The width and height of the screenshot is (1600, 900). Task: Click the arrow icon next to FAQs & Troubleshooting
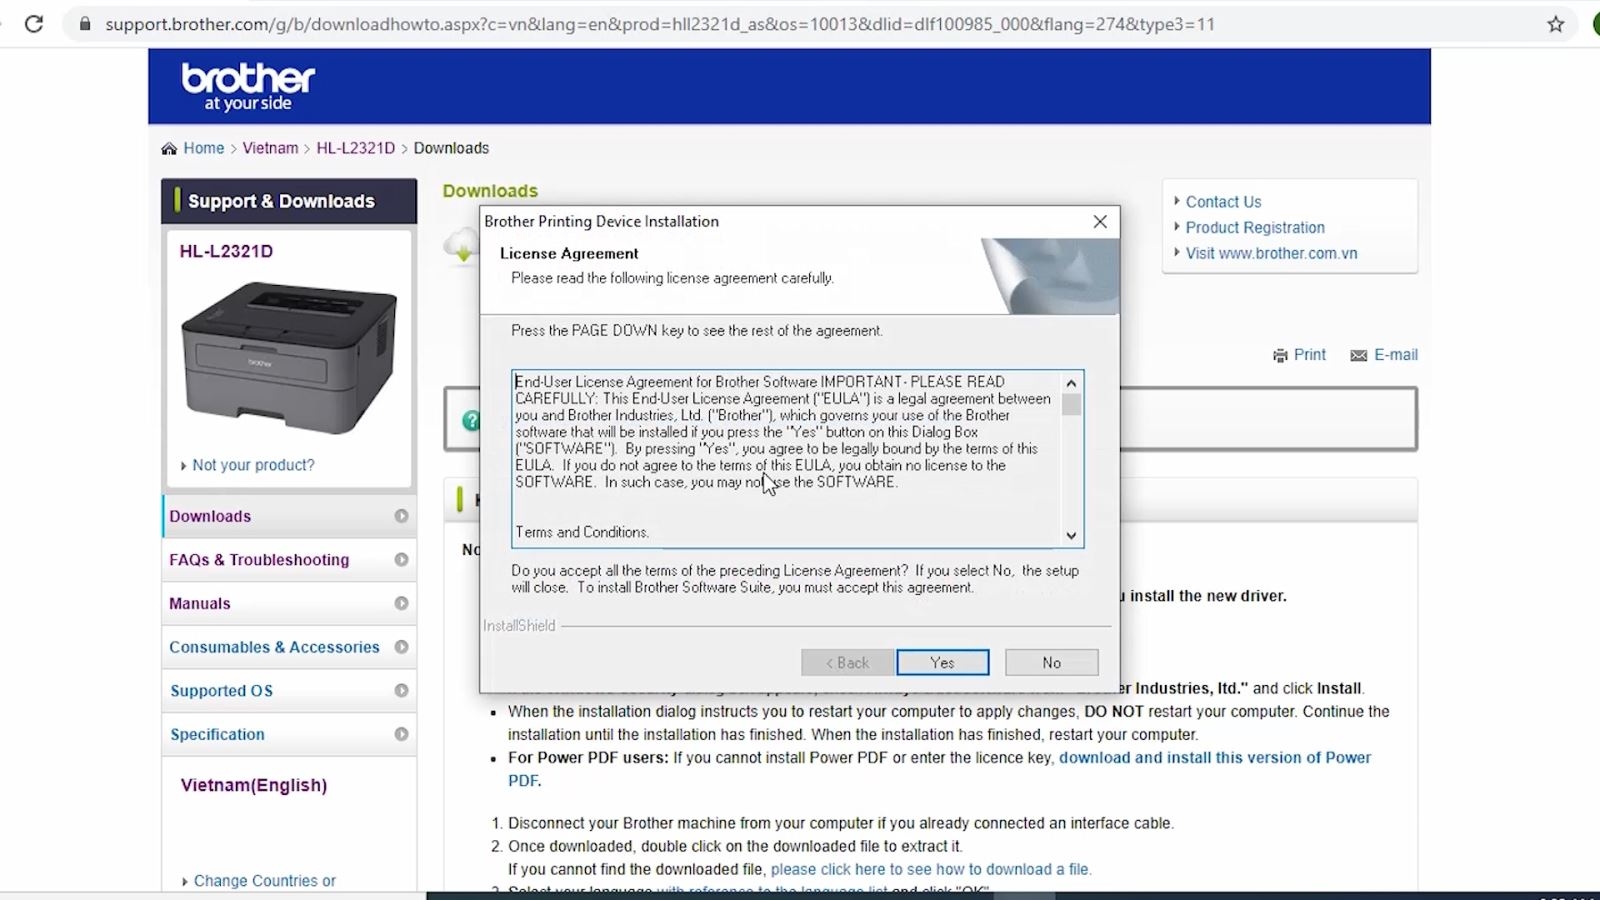point(401,560)
